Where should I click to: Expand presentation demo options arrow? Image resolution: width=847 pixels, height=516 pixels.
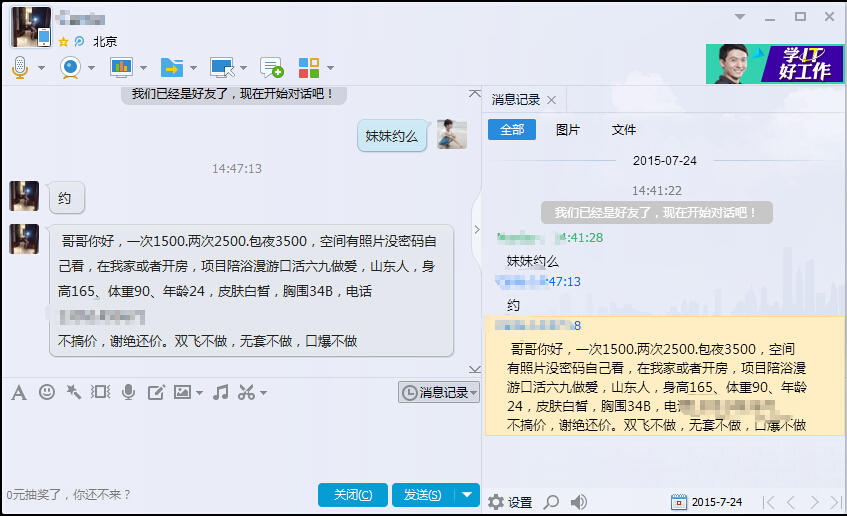coord(143,68)
